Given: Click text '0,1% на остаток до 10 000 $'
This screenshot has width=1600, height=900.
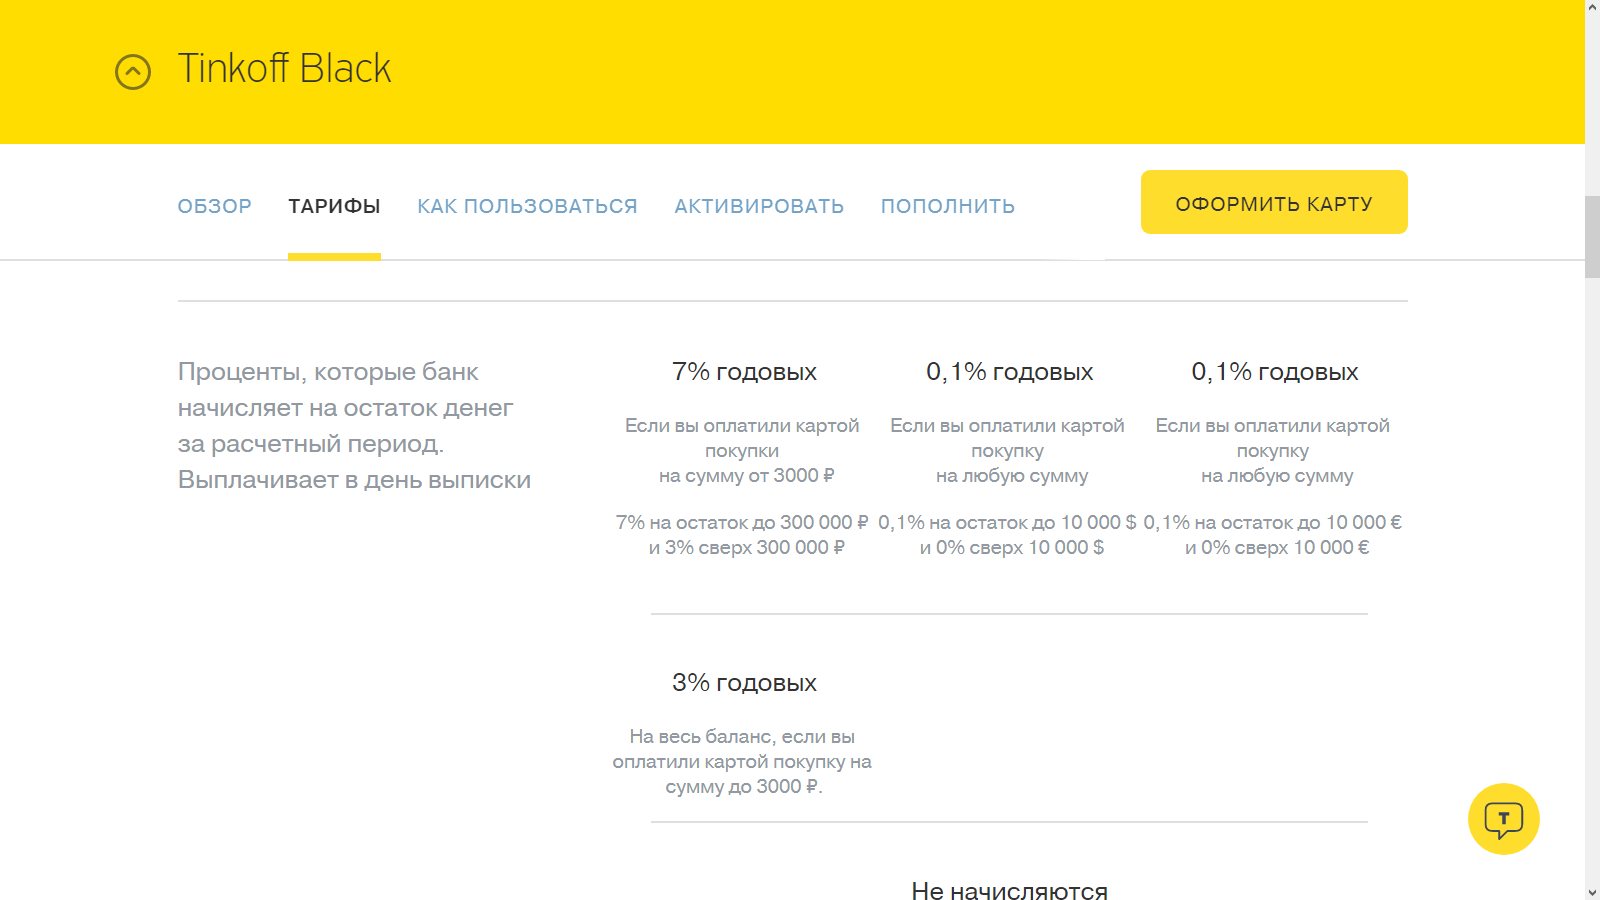Looking at the screenshot, I should pyautogui.click(x=1007, y=523).
